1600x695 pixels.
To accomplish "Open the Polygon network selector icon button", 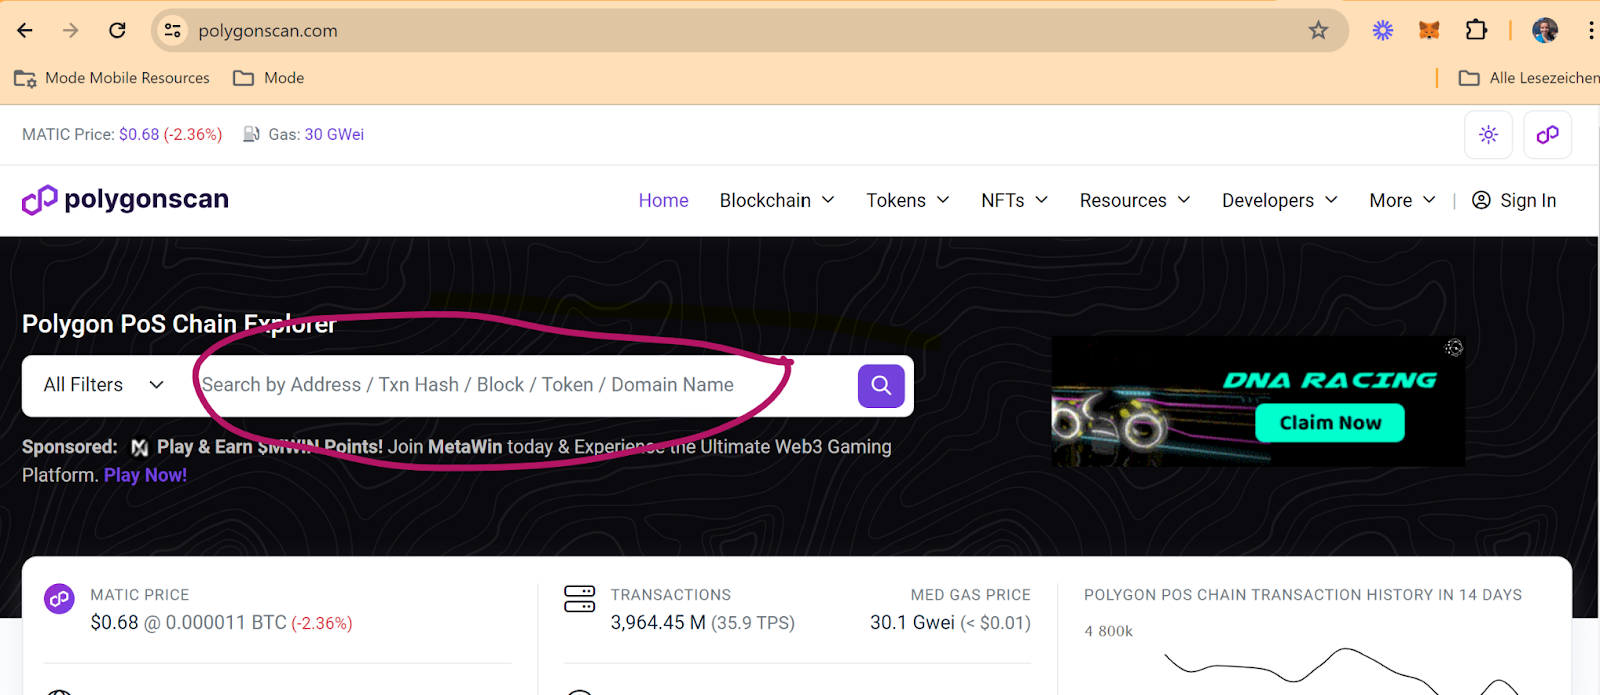I will pyautogui.click(x=1548, y=135).
